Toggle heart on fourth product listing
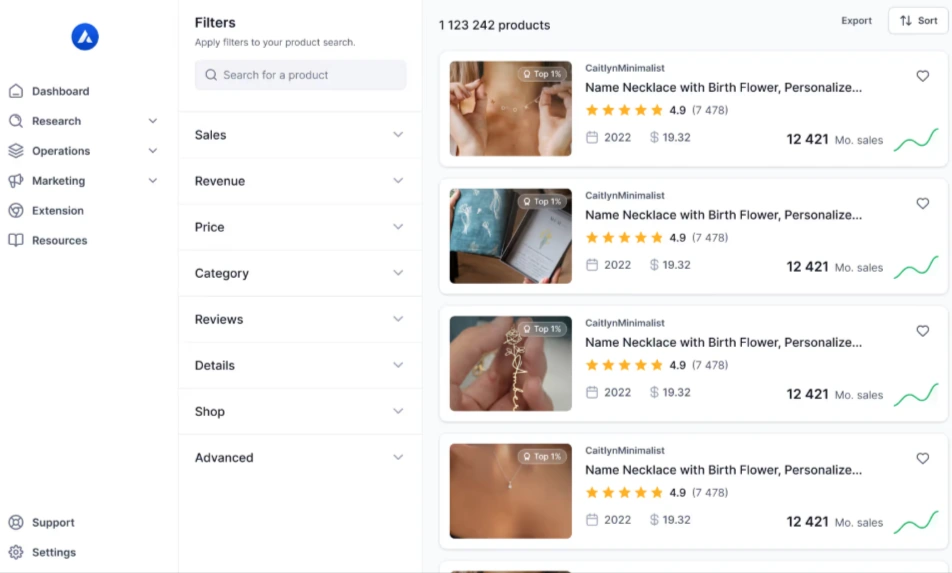952x573 pixels. [x=922, y=458]
